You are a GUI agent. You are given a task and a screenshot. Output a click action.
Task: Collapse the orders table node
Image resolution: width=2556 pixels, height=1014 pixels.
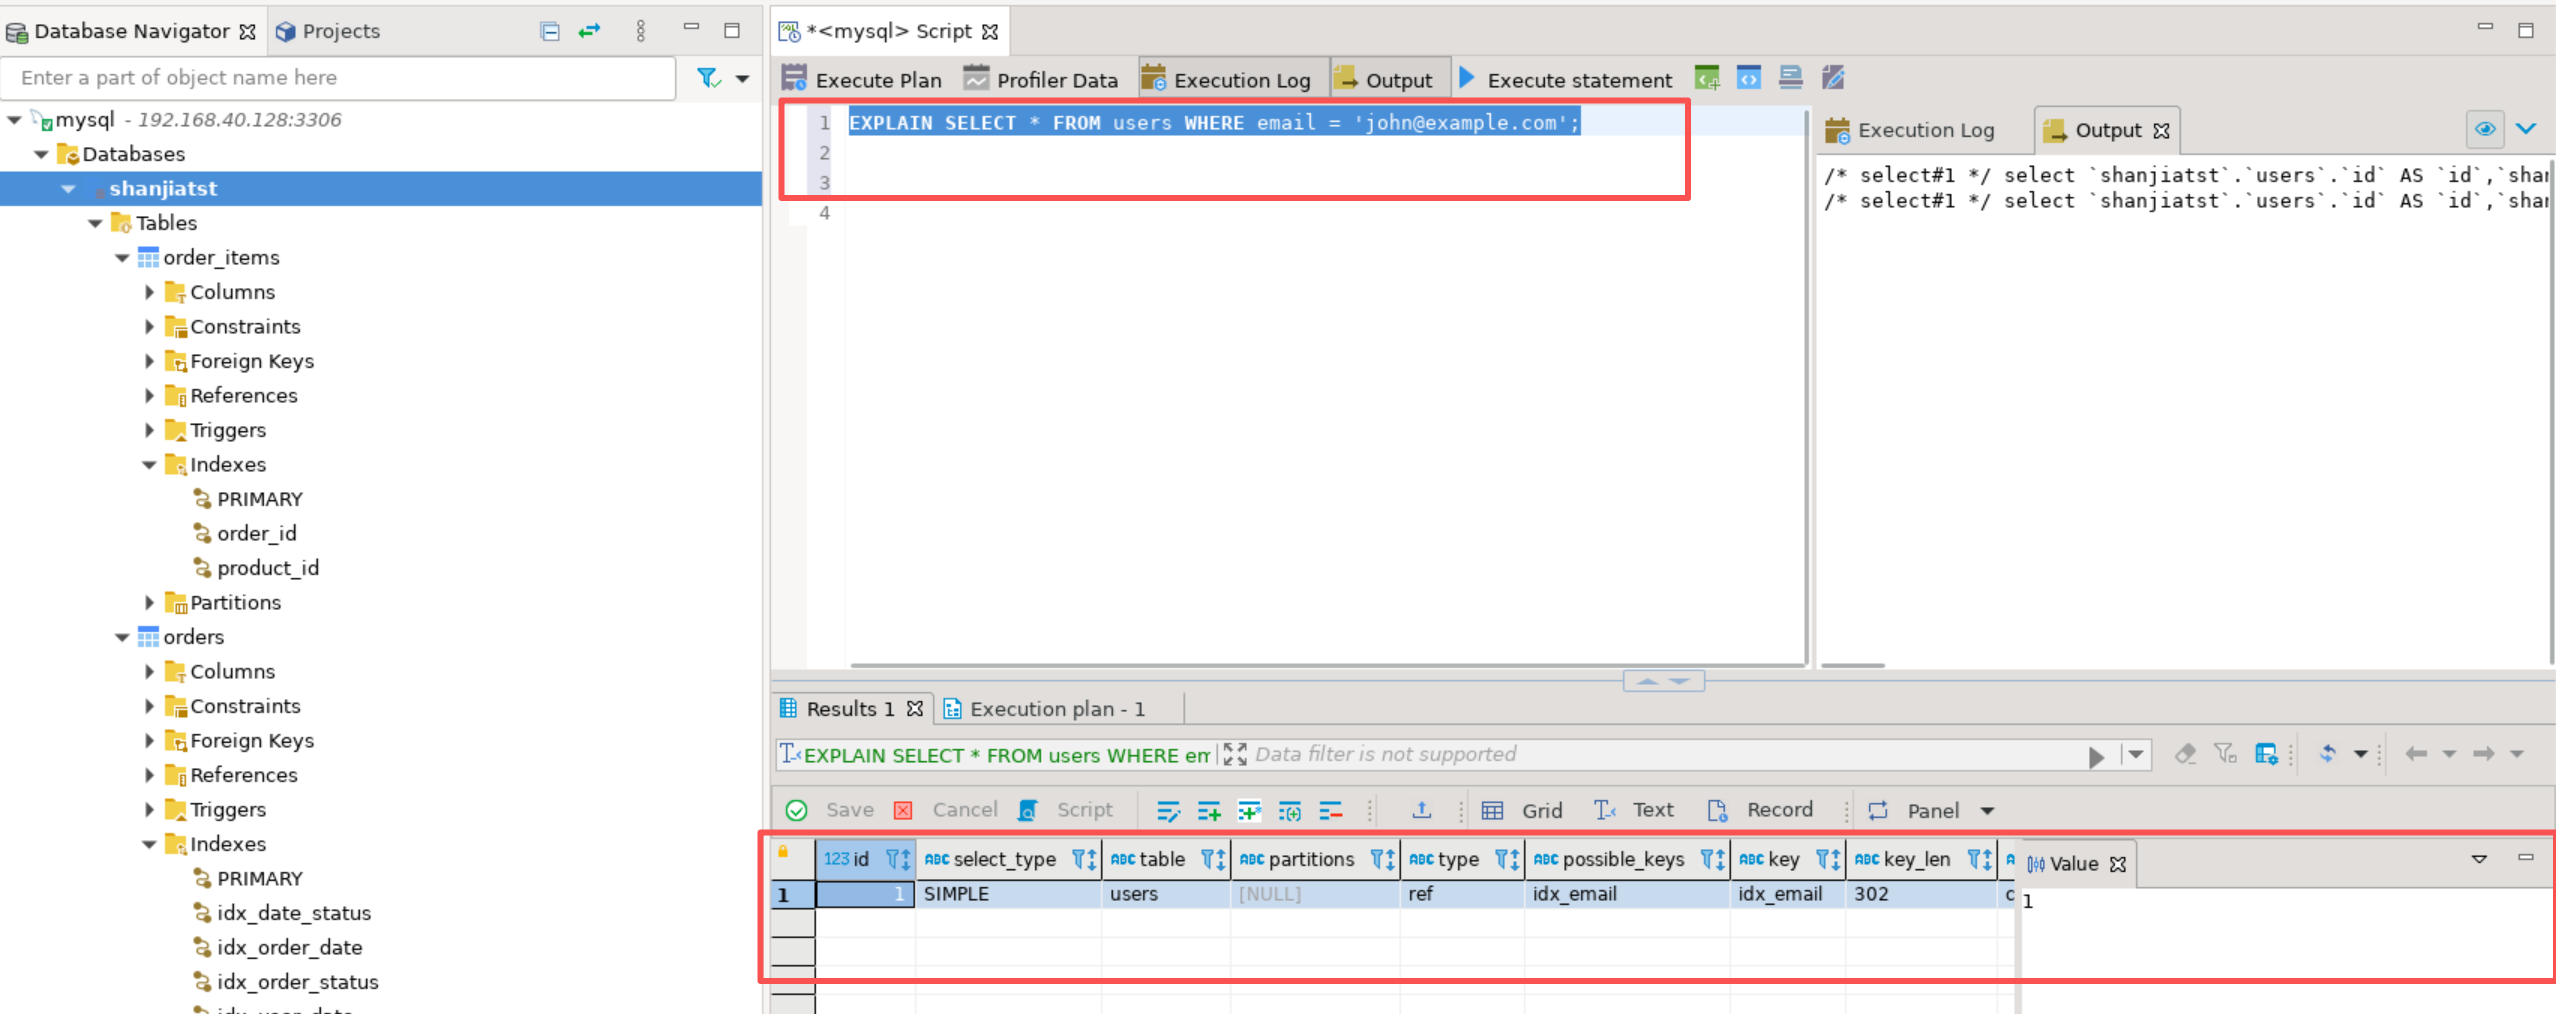coord(122,637)
